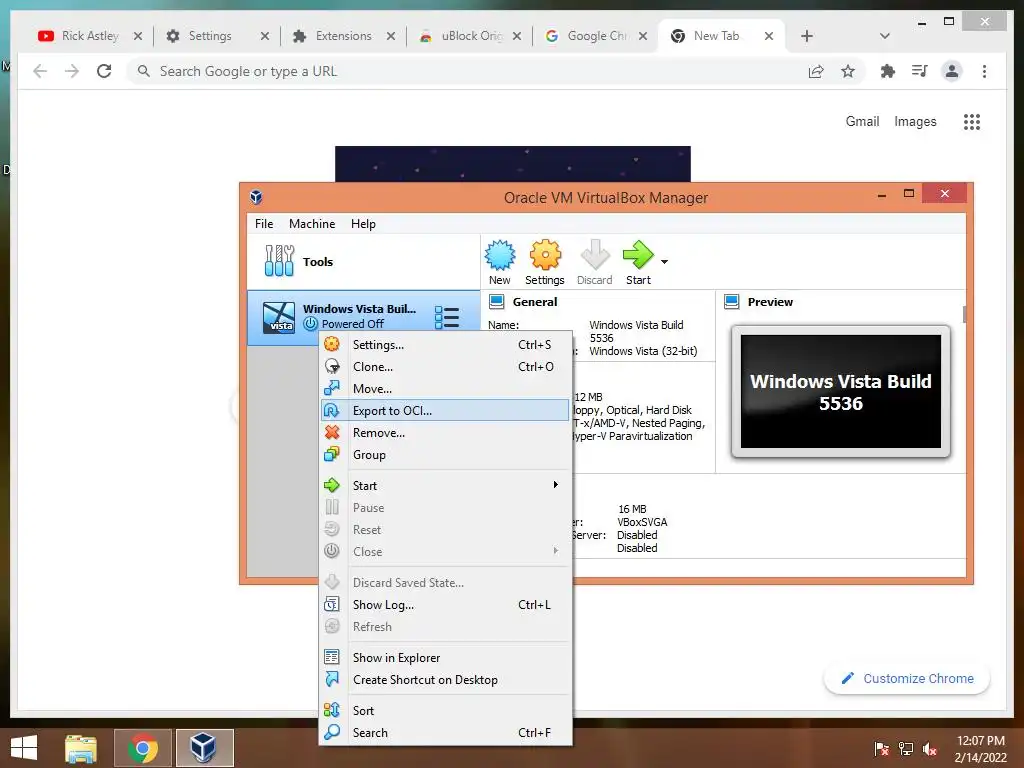Image resolution: width=1024 pixels, height=768 pixels.
Task: Click the green Start arrow in toolbar
Action: point(638,263)
